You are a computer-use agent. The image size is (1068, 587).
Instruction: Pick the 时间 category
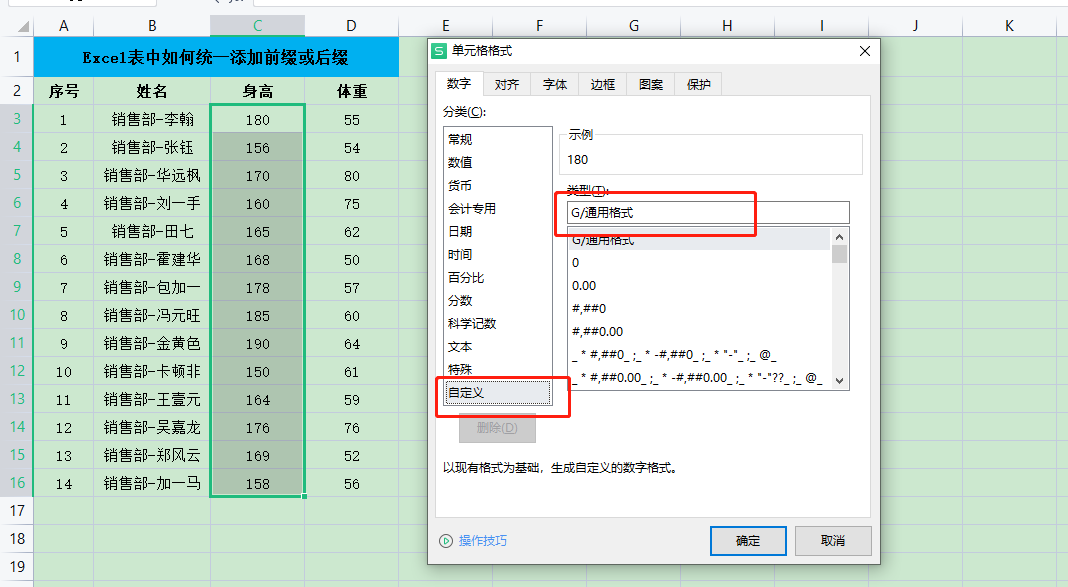(x=497, y=255)
